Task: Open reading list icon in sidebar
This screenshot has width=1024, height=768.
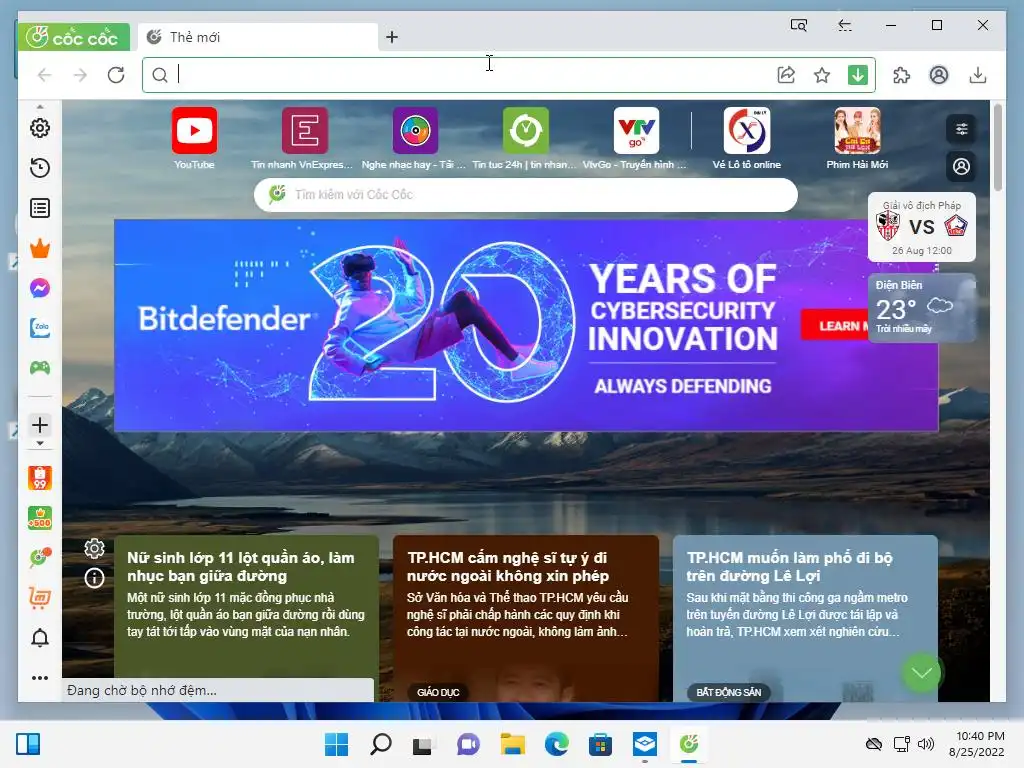Action: [x=40, y=208]
